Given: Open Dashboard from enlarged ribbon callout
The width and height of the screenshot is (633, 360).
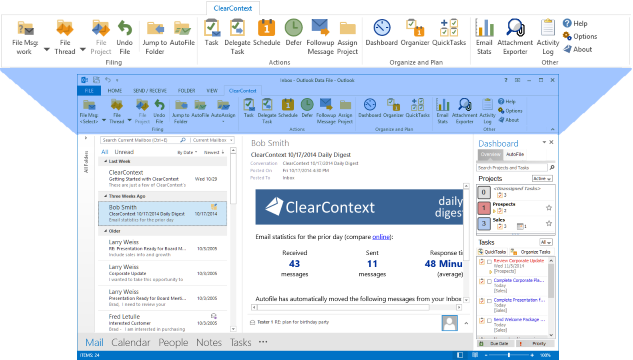Looking at the screenshot, I should [x=381, y=33].
